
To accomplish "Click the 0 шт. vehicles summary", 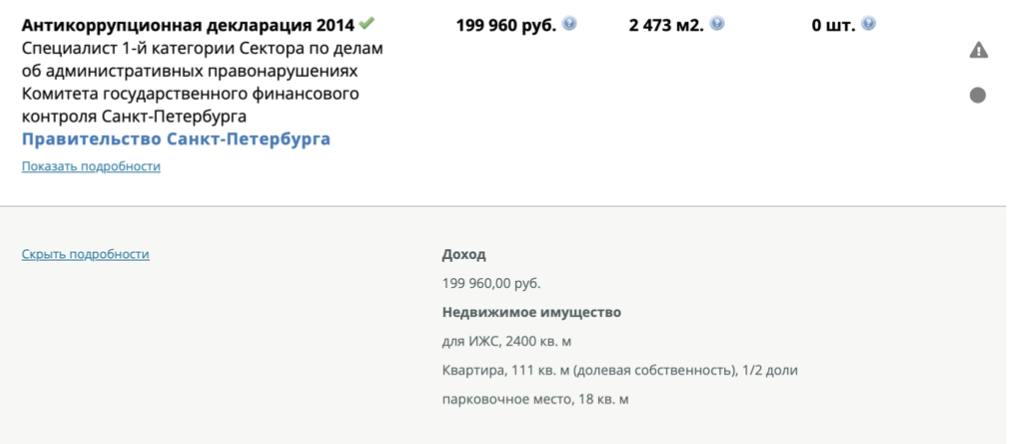I will point(833,25).
